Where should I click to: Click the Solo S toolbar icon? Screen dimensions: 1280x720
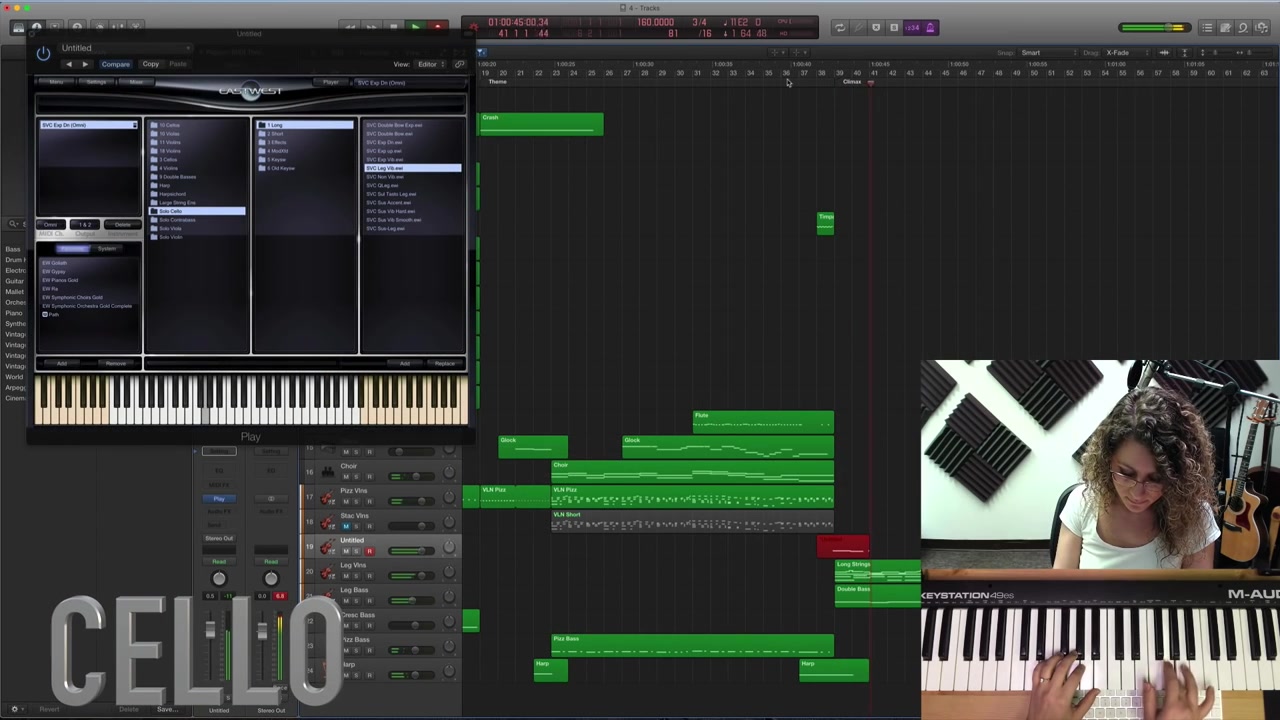pyautogui.click(x=894, y=28)
